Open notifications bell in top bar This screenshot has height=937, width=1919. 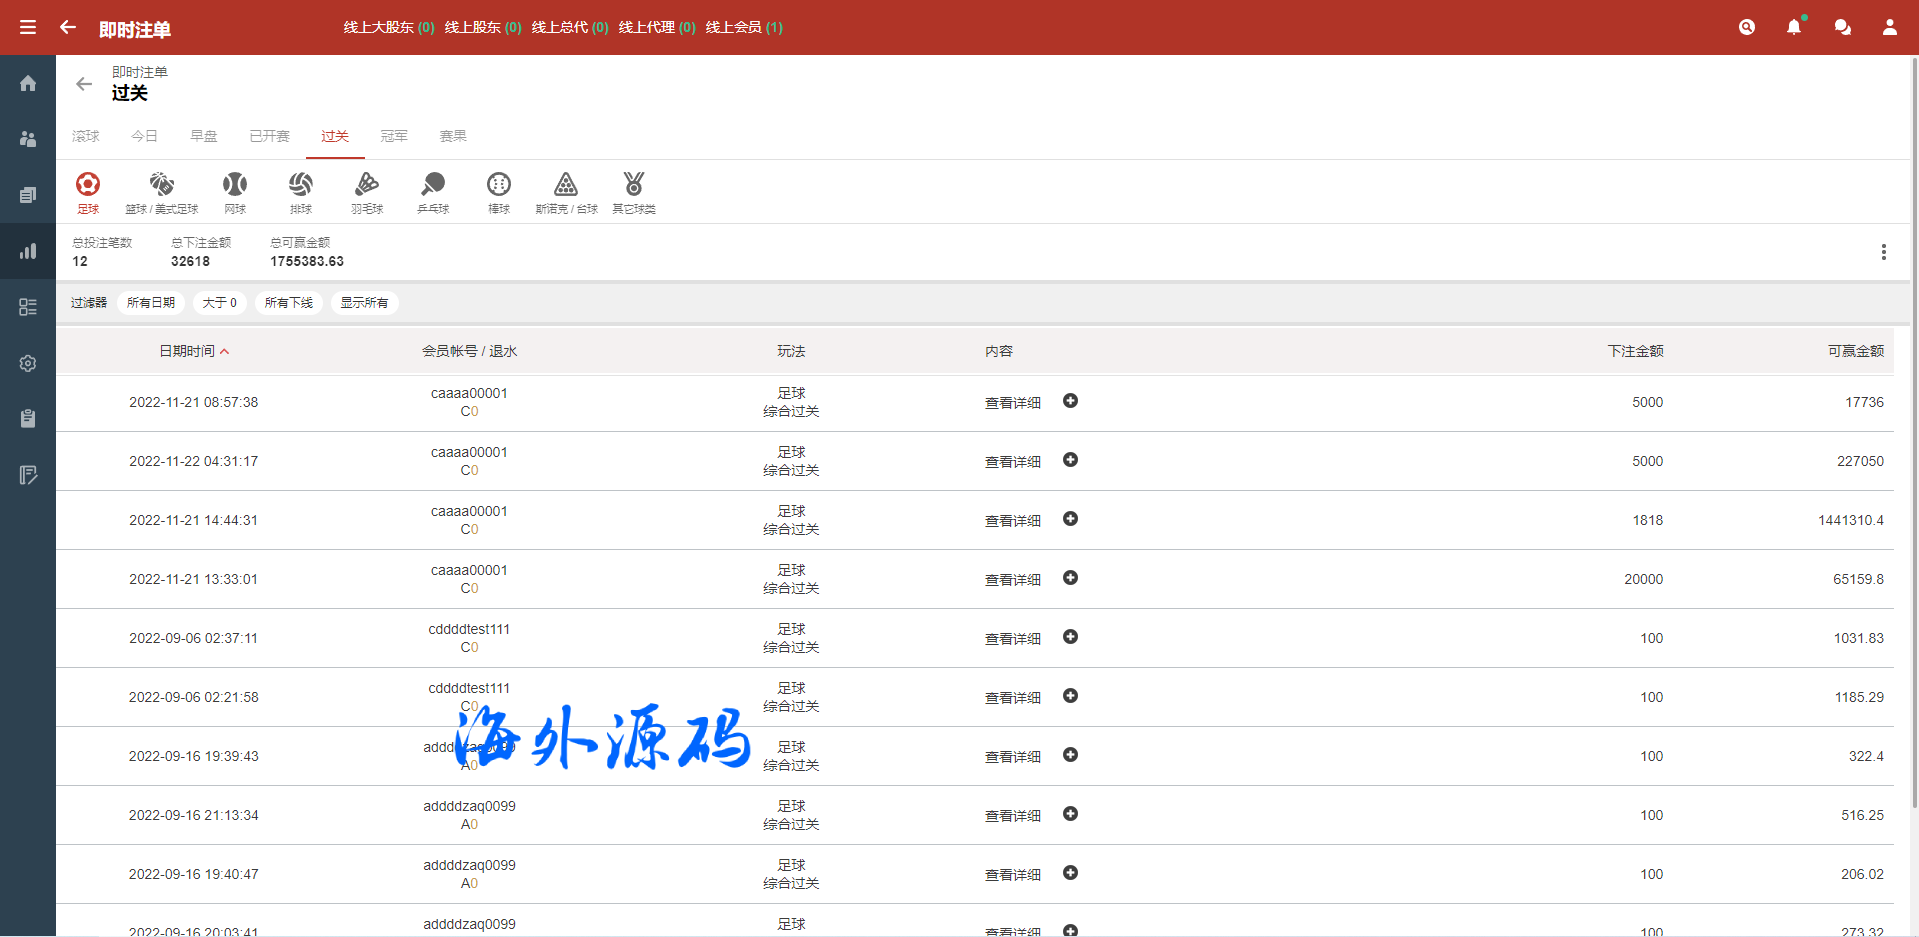[x=1794, y=27]
